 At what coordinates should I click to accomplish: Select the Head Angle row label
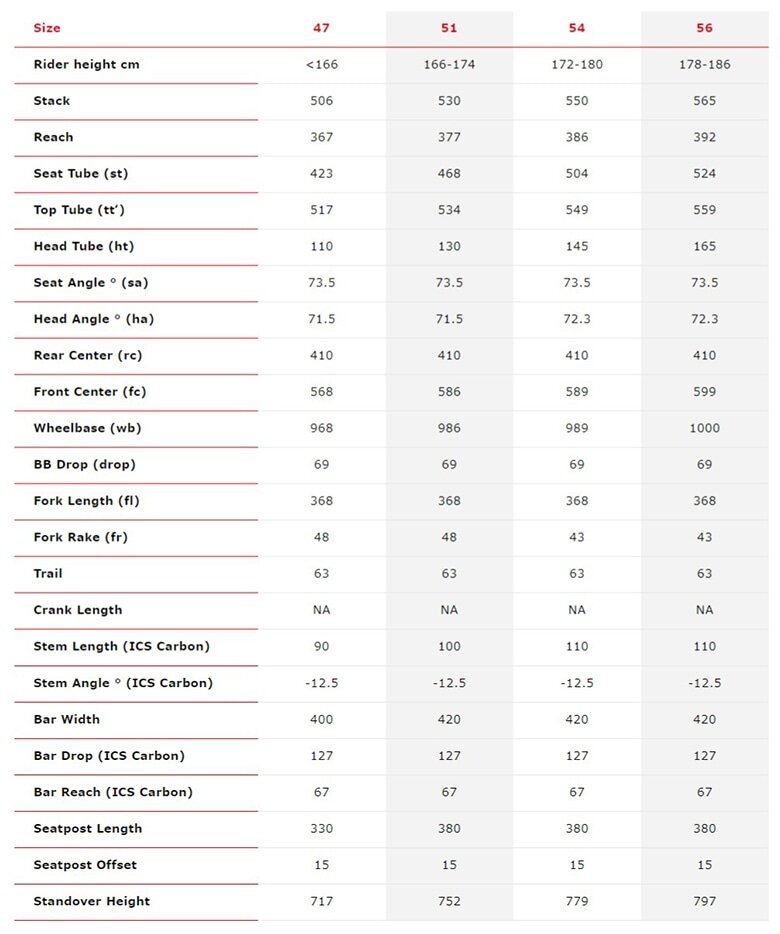91,319
